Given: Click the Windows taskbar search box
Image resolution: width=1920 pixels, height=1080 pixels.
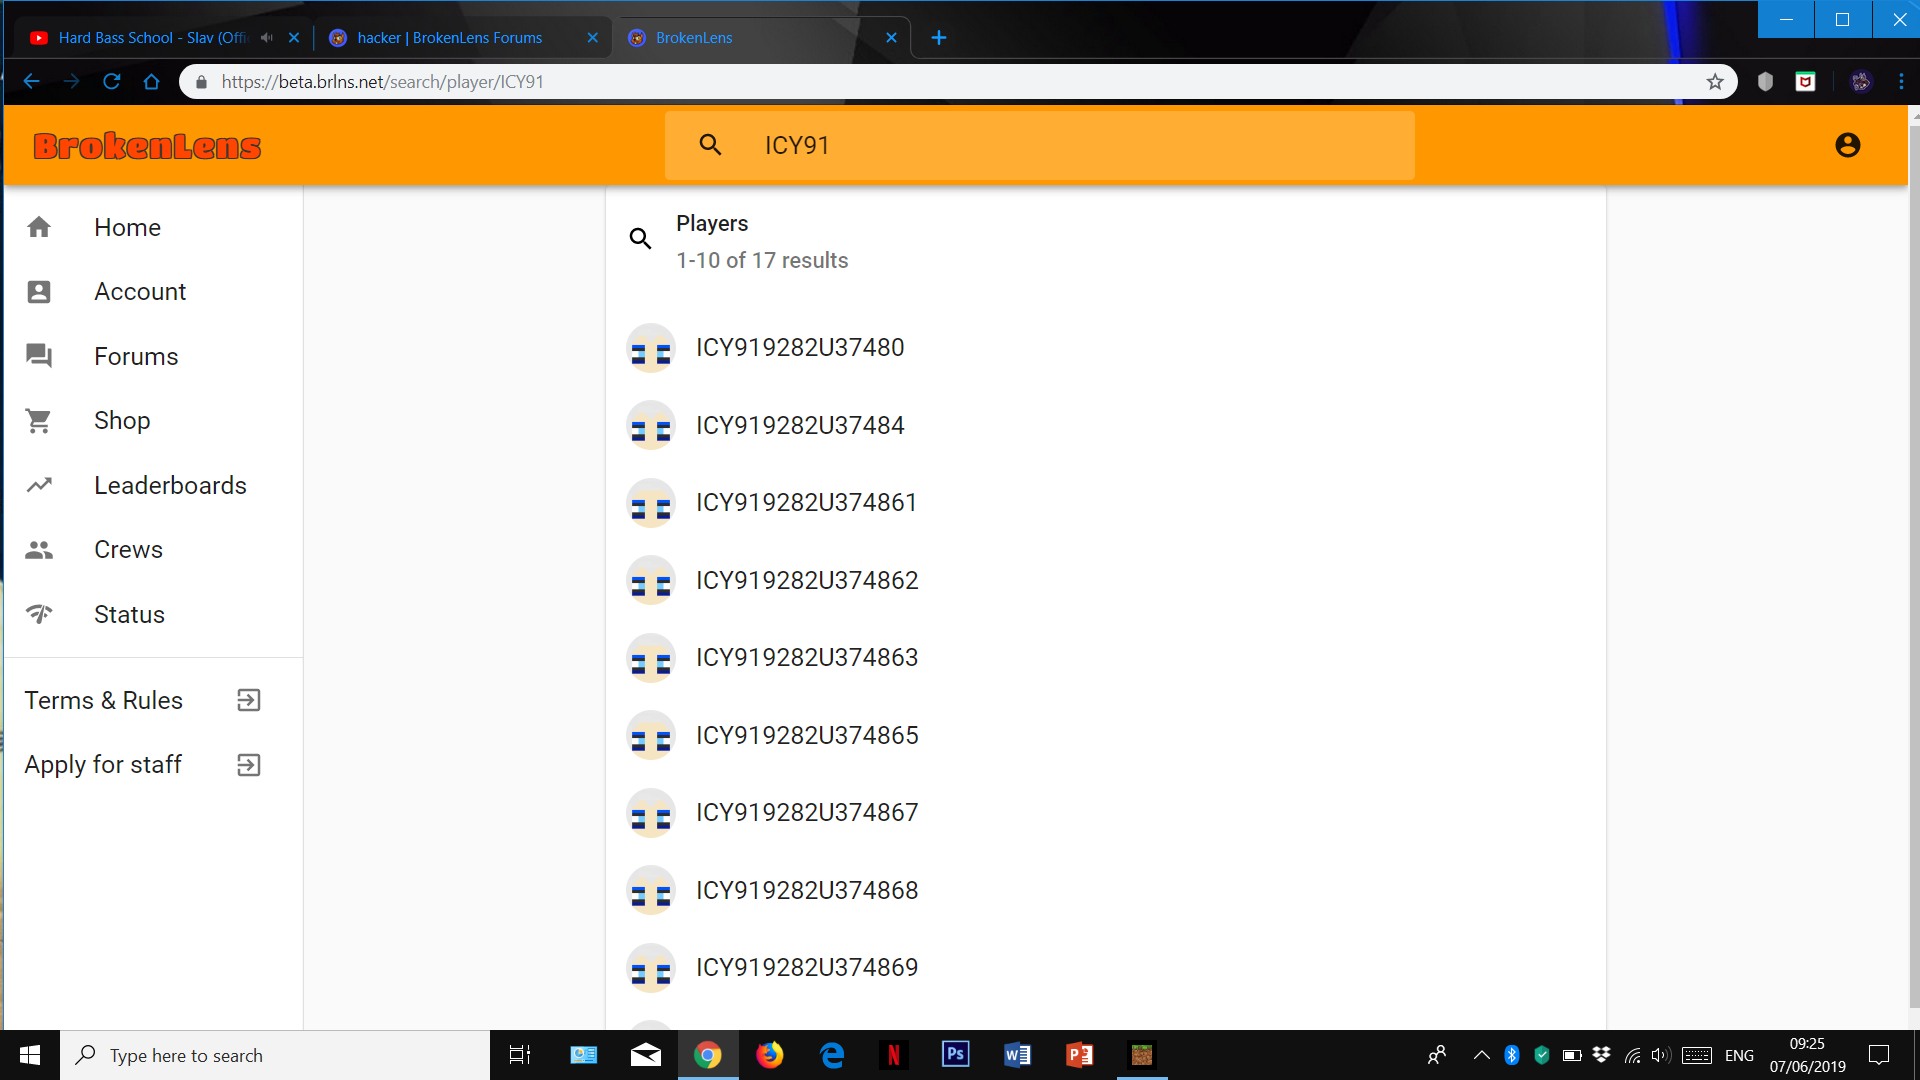Looking at the screenshot, I should (275, 1055).
